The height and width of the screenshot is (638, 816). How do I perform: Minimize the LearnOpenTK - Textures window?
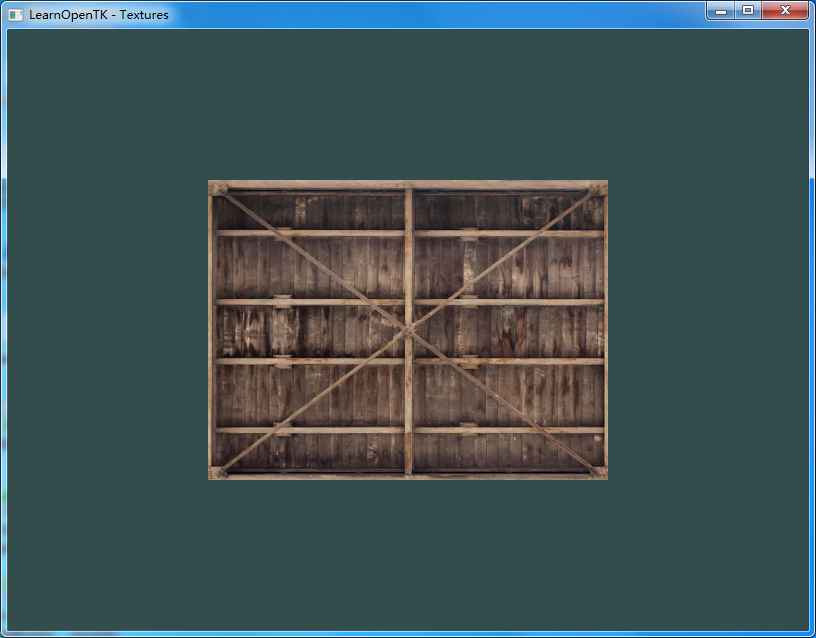coord(720,10)
